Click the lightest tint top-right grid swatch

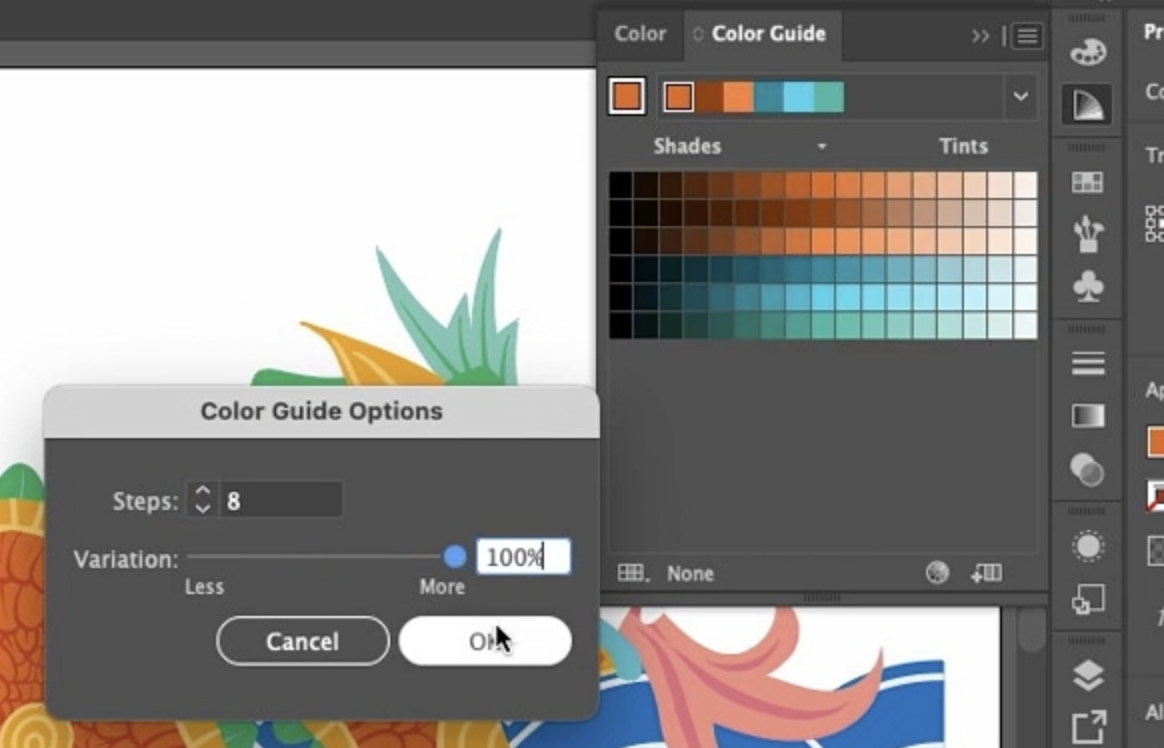click(x=1025, y=186)
